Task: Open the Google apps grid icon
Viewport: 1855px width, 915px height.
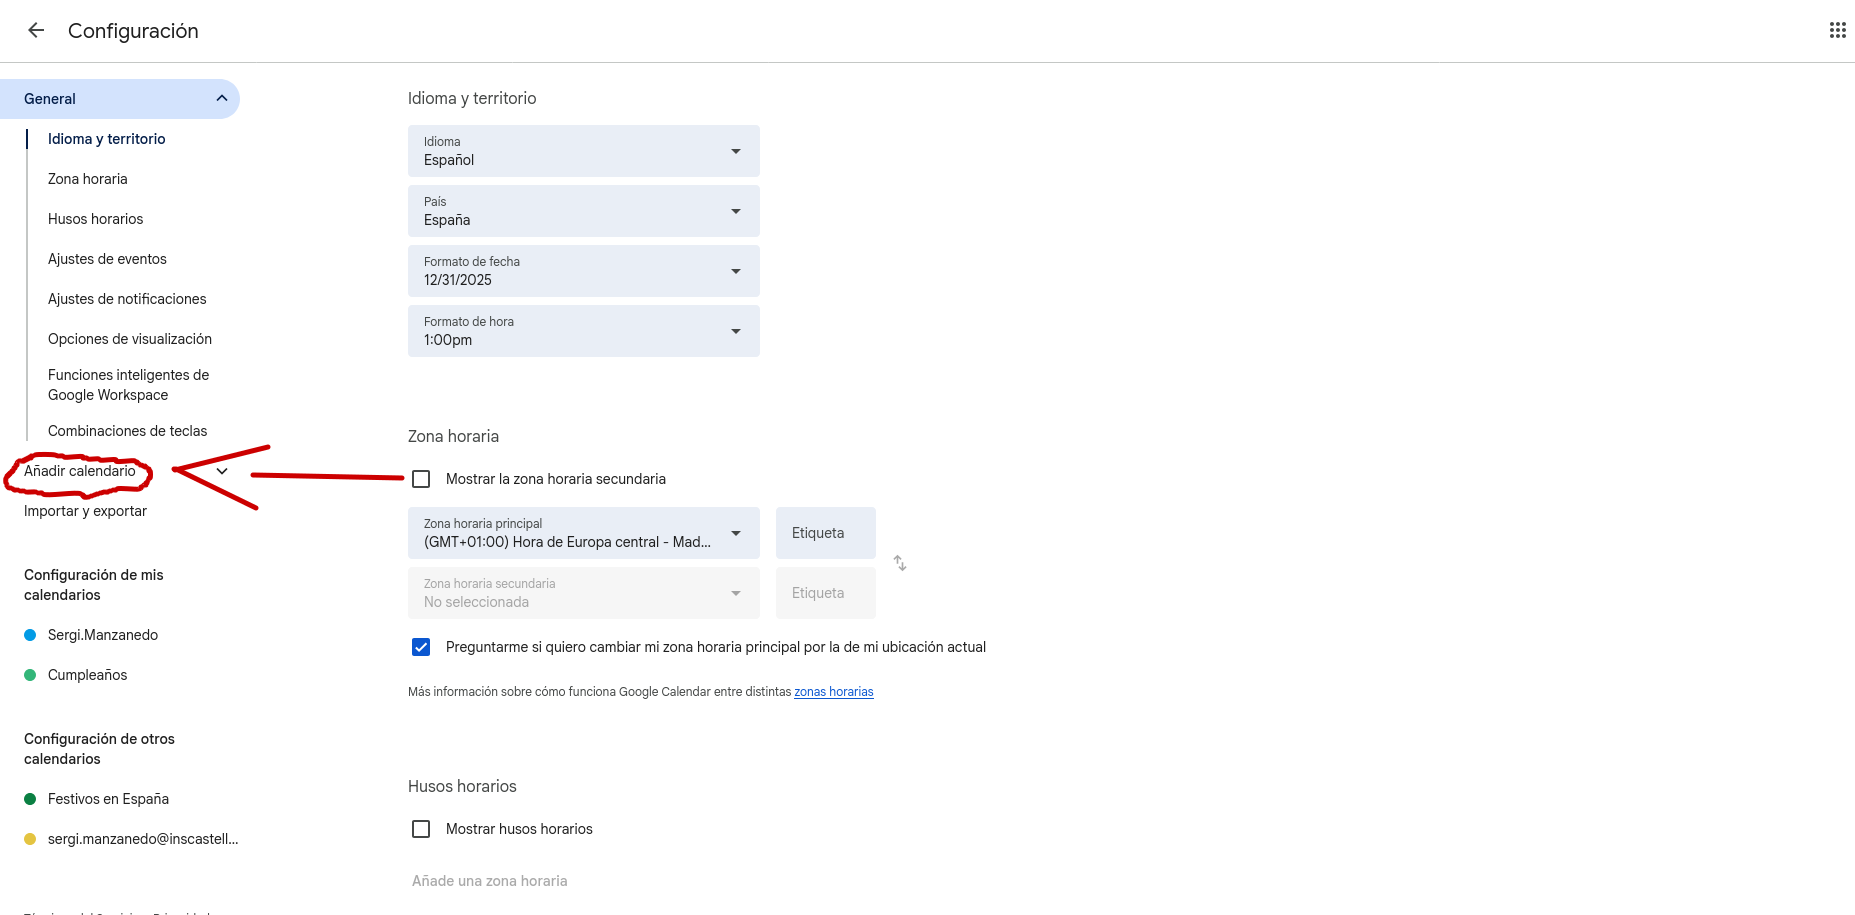Action: pos(1837,30)
